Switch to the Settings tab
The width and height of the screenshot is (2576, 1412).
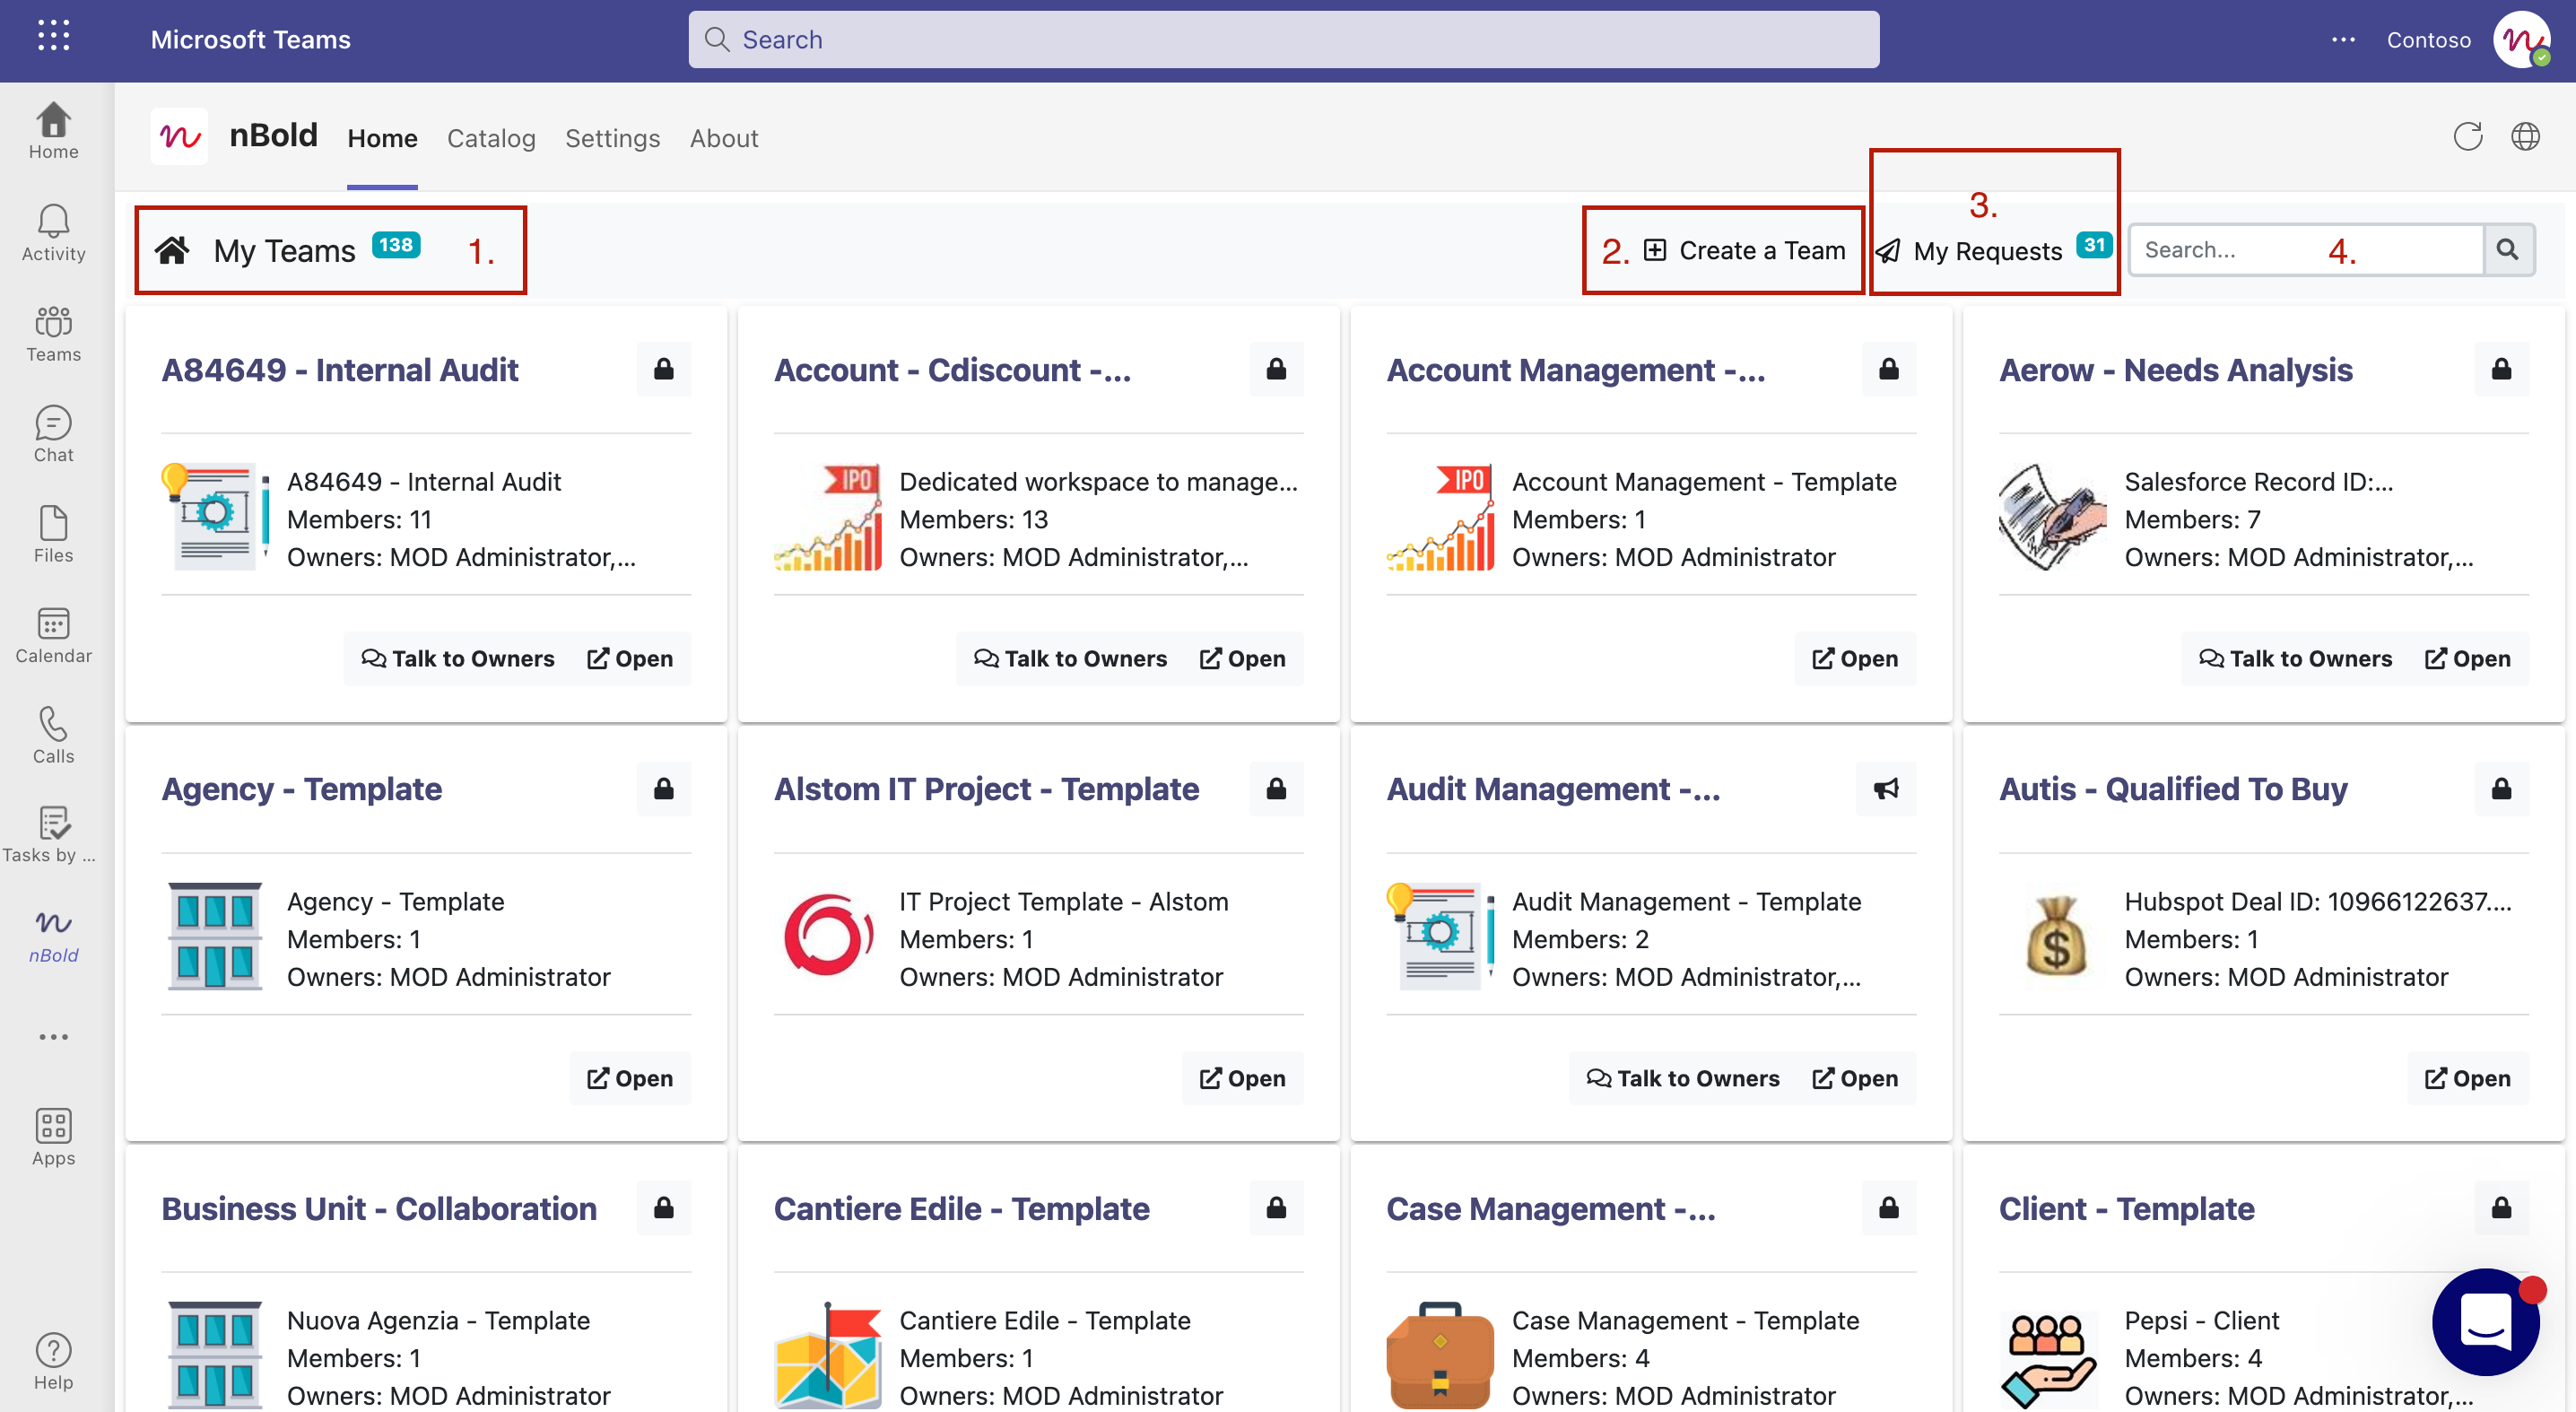(612, 138)
